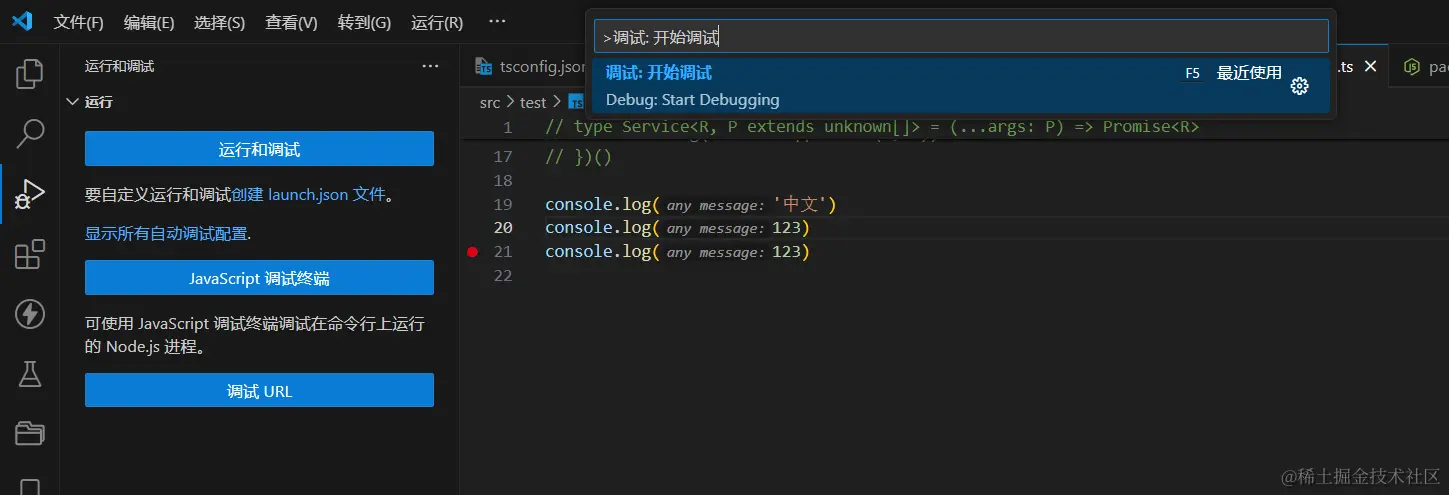Open the Extensions view icon
The width and height of the screenshot is (1449, 495).
pyautogui.click(x=29, y=254)
